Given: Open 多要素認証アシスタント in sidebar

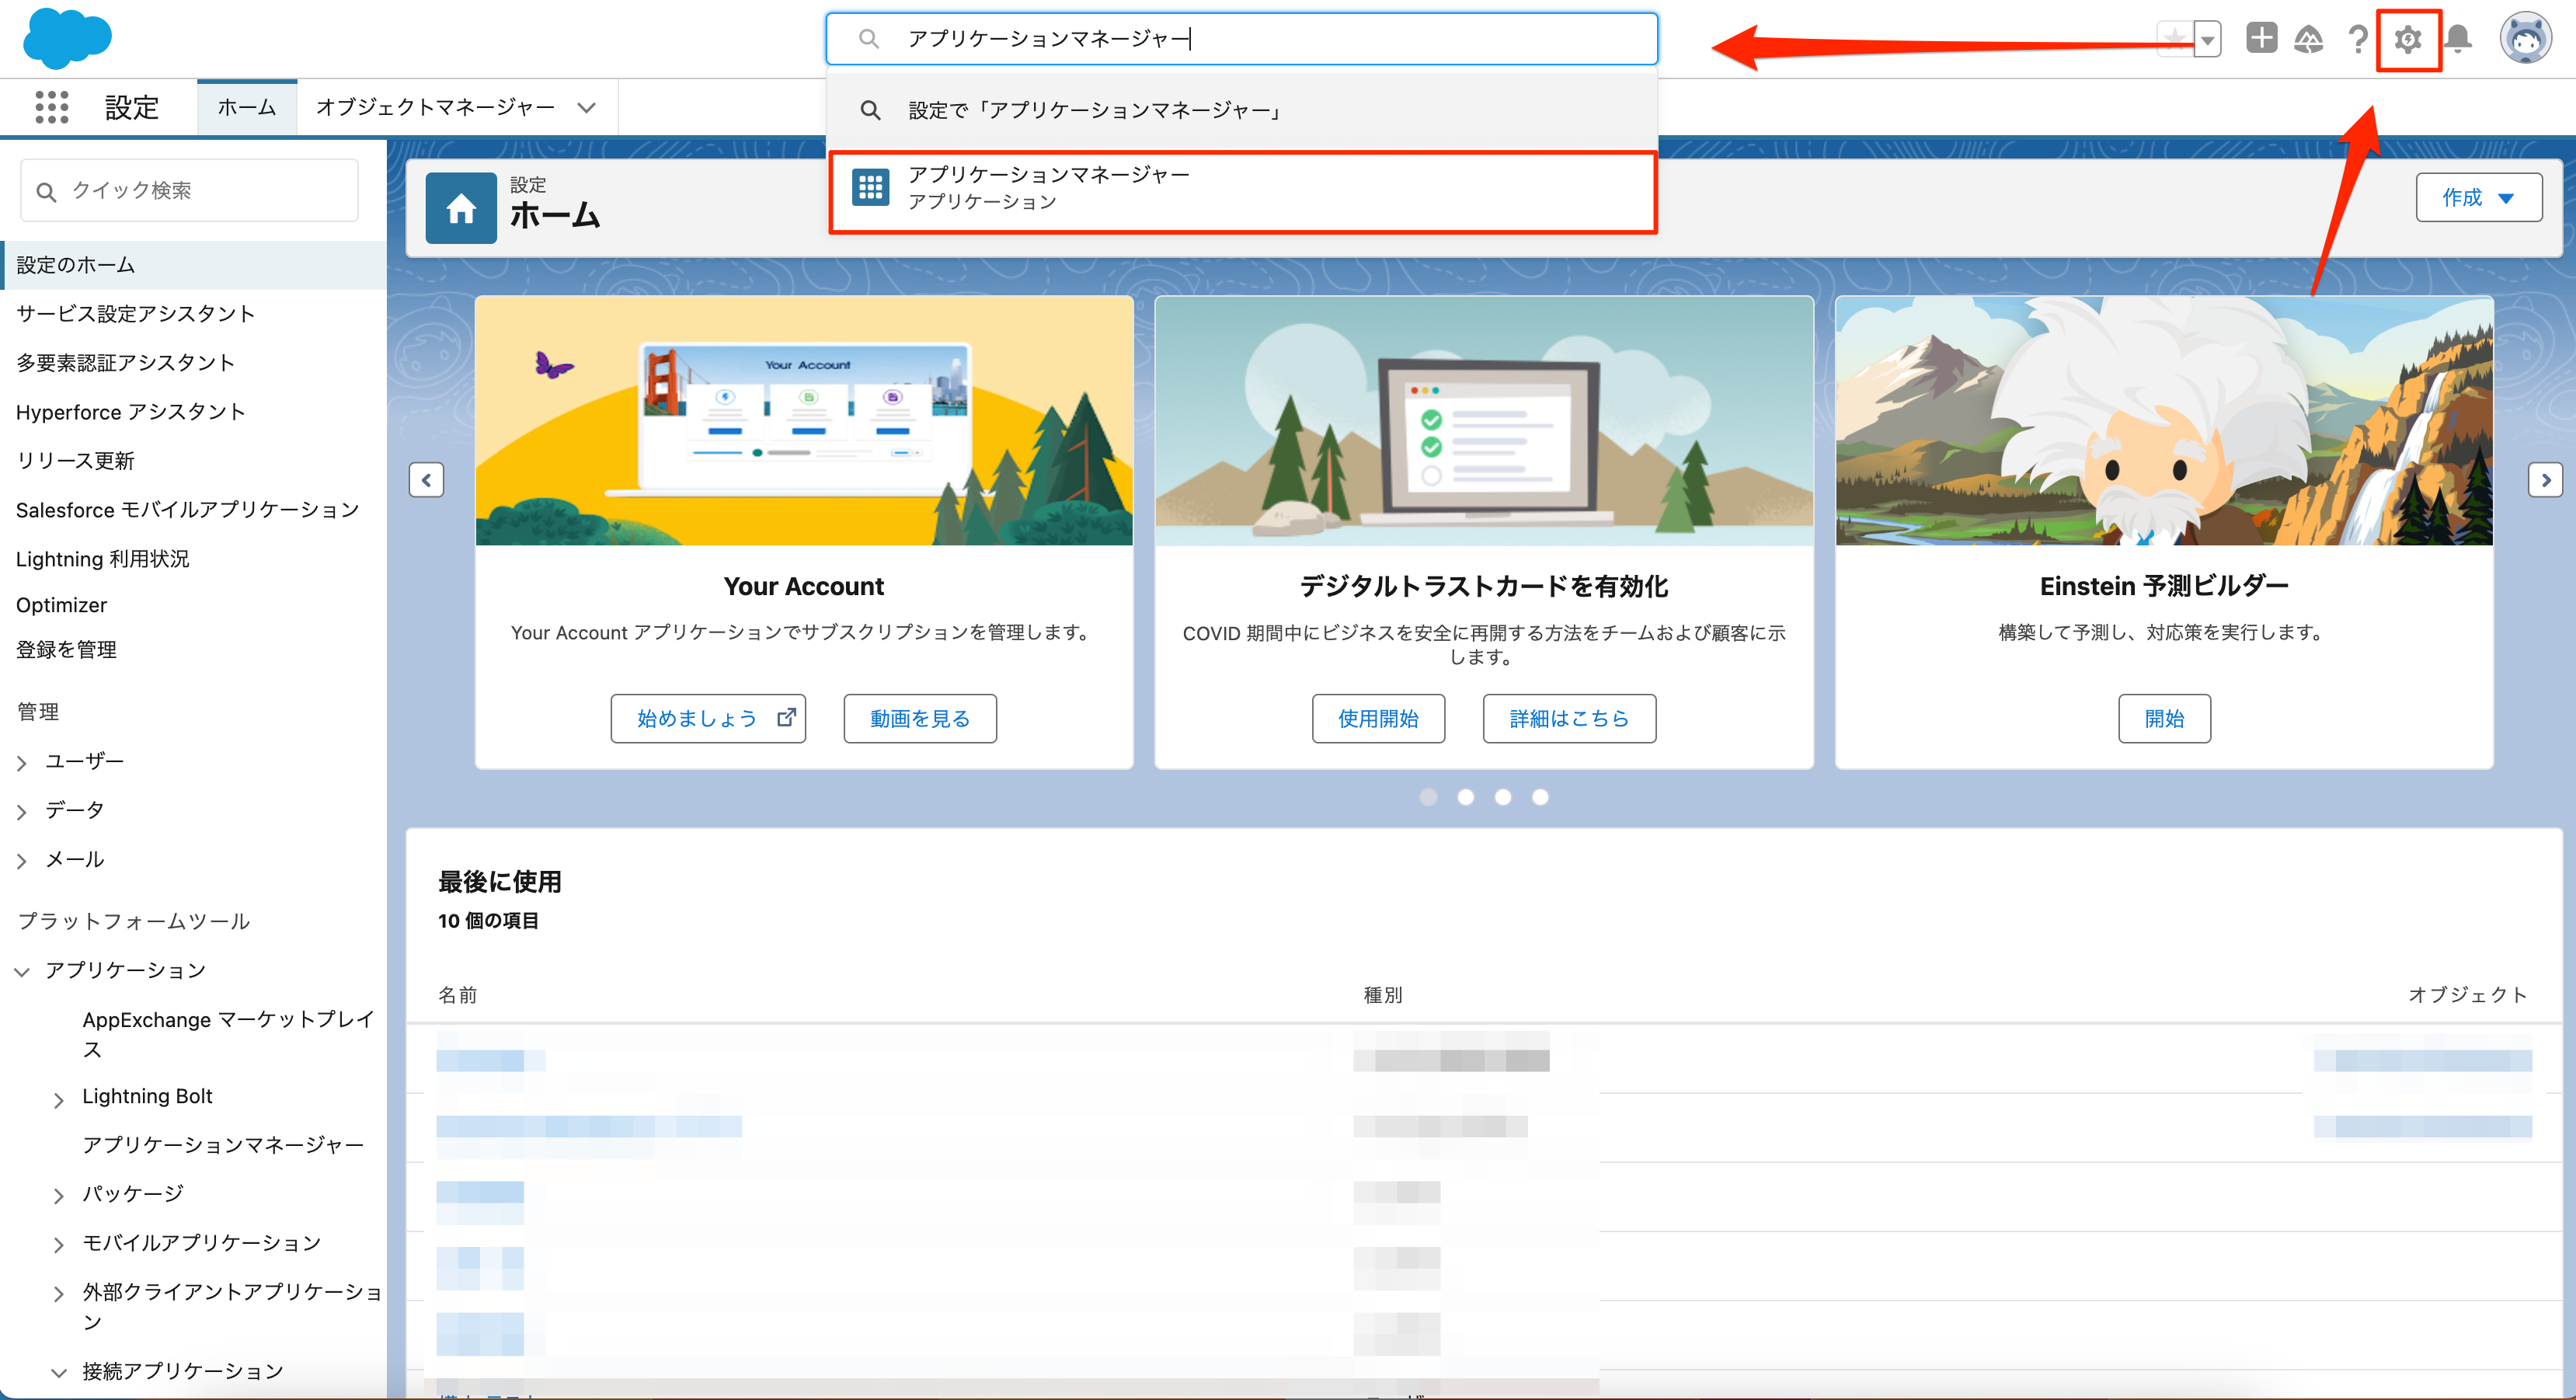Looking at the screenshot, I should (125, 362).
